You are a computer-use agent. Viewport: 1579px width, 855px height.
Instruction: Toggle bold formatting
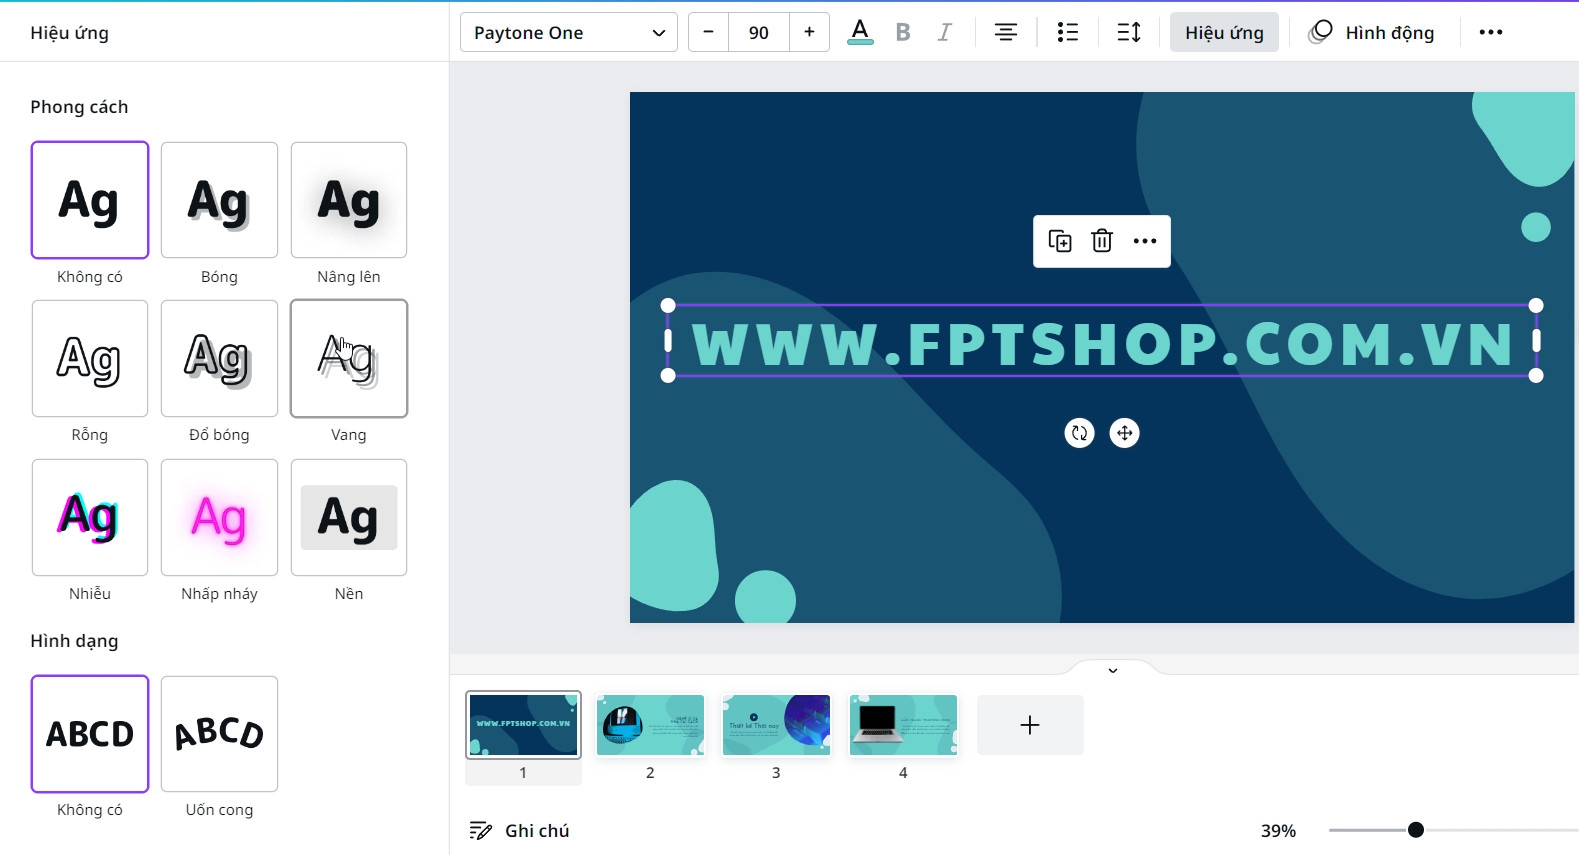click(x=903, y=32)
